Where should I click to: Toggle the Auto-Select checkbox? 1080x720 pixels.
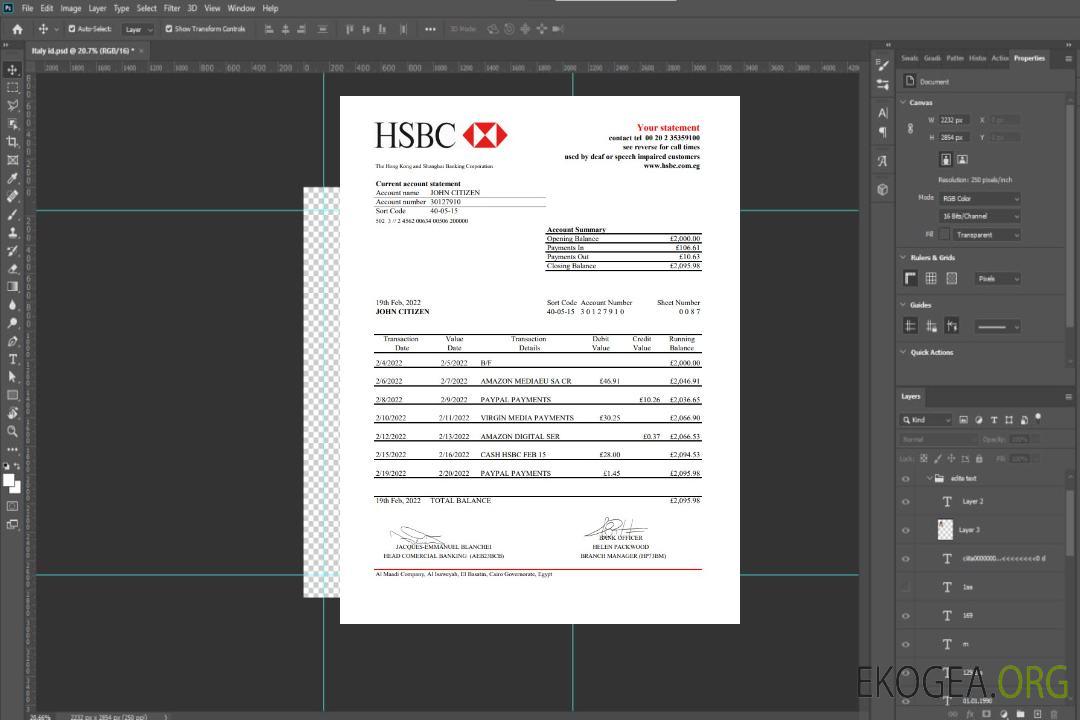point(72,29)
